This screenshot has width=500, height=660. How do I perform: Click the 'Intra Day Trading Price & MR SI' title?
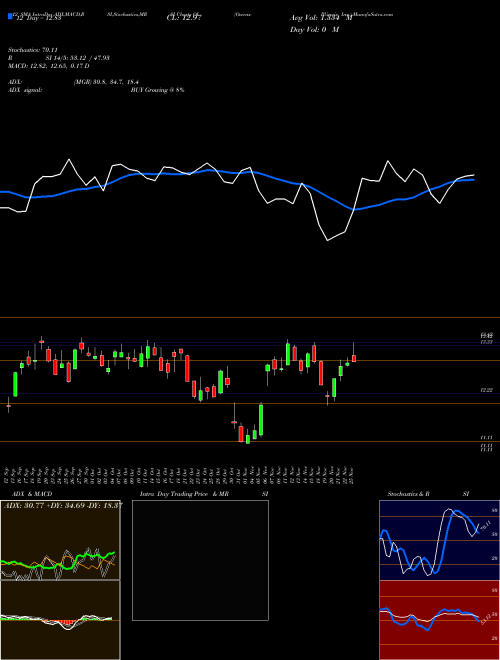pos(204,494)
